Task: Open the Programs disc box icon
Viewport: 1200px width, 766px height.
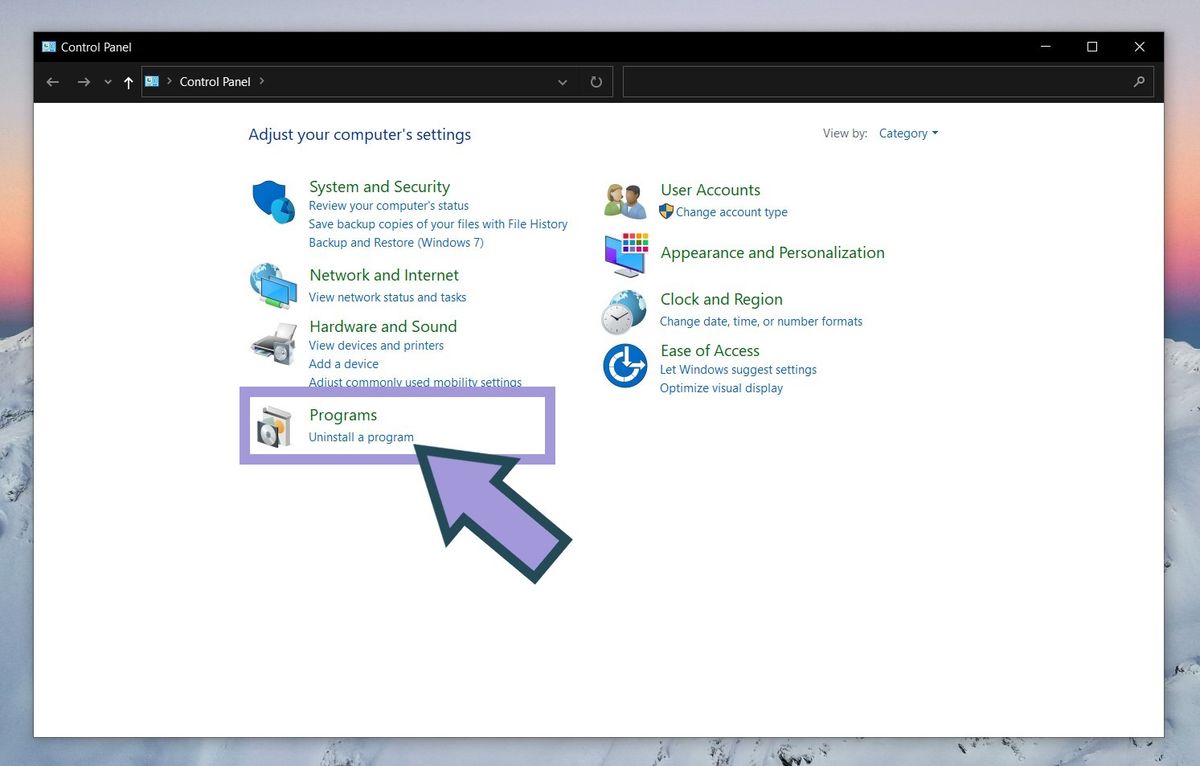Action: coord(273,426)
